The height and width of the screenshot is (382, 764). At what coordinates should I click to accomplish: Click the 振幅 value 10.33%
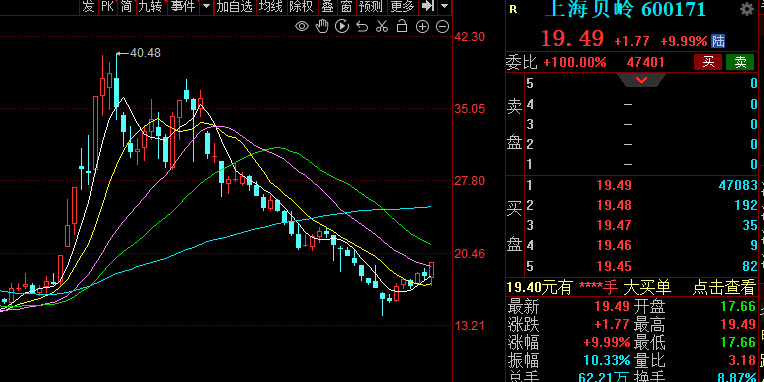(x=607, y=361)
